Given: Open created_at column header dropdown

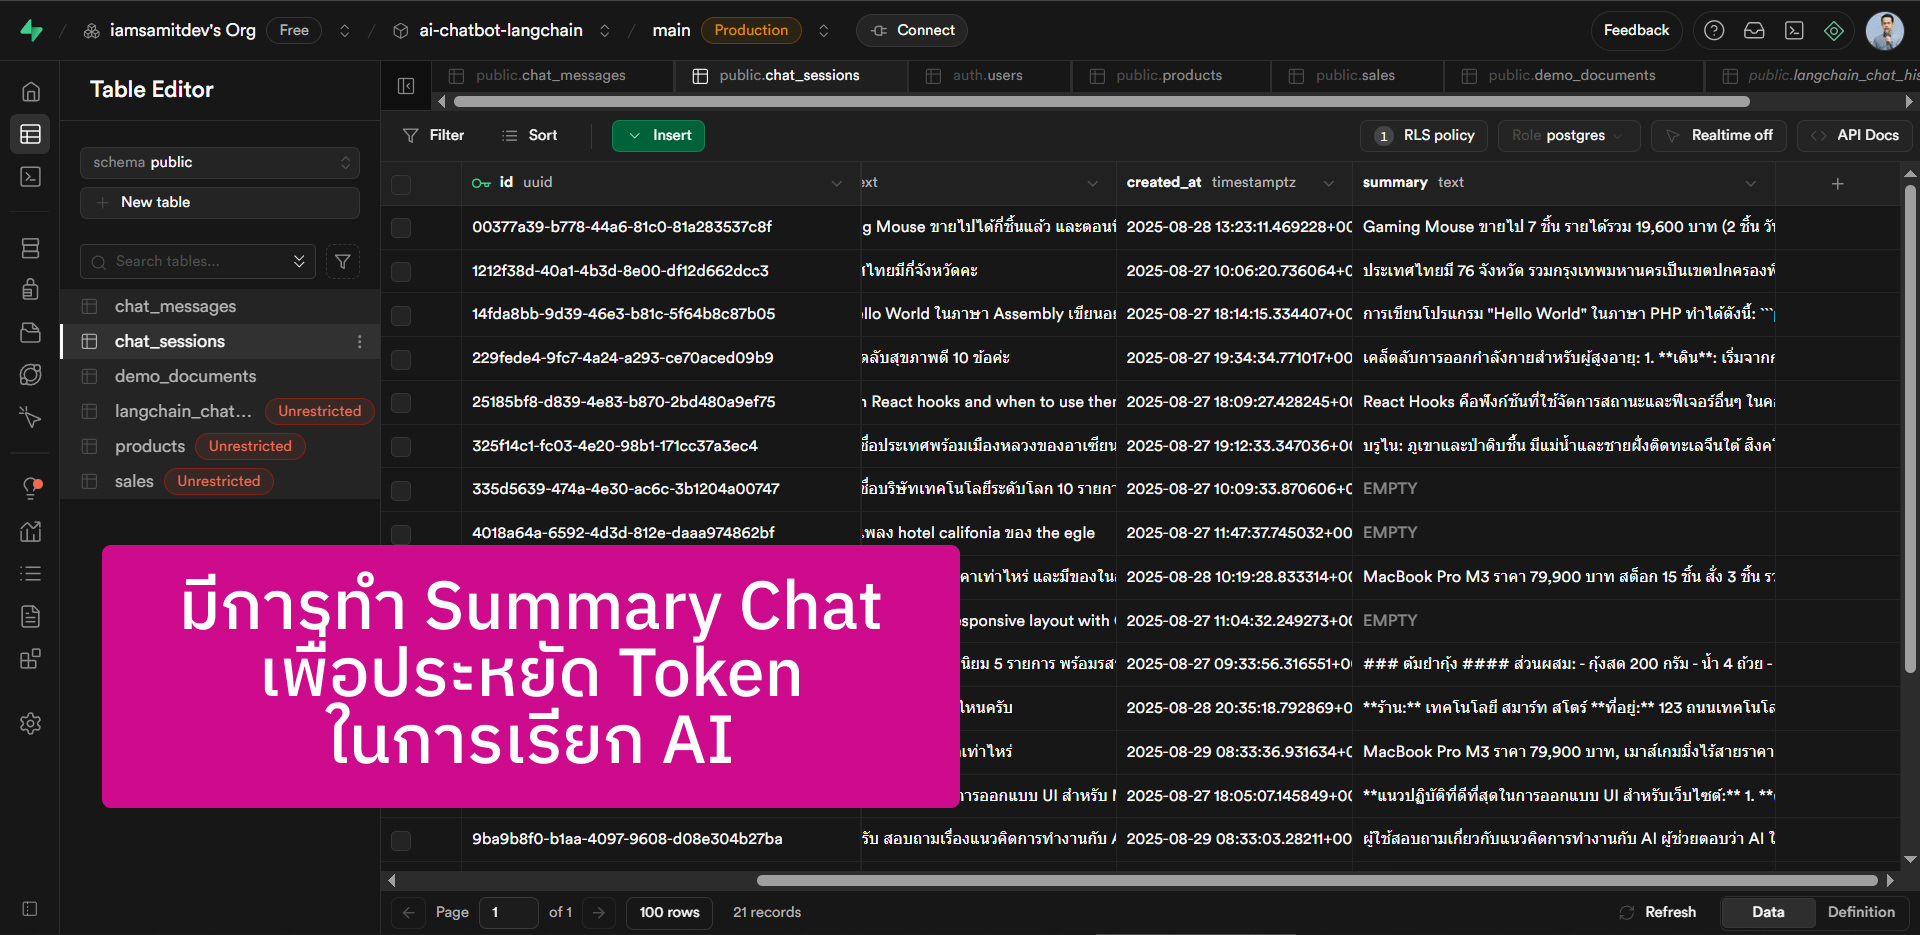Looking at the screenshot, I should point(1329,183).
